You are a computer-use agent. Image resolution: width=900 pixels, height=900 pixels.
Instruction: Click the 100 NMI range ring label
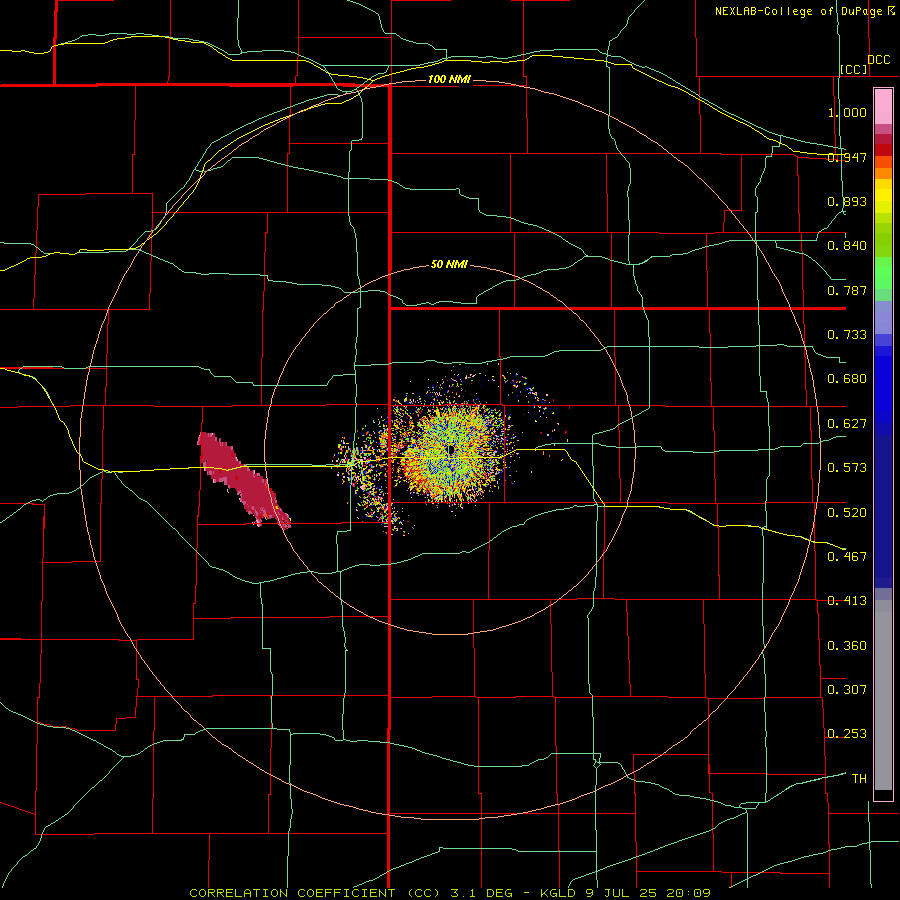(449, 79)
